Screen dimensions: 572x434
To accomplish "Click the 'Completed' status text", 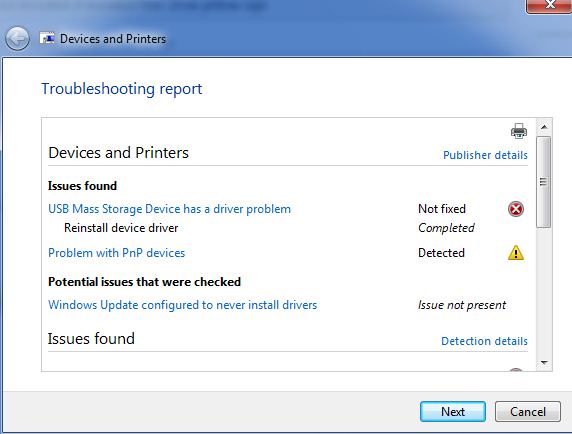I will 446,228.
